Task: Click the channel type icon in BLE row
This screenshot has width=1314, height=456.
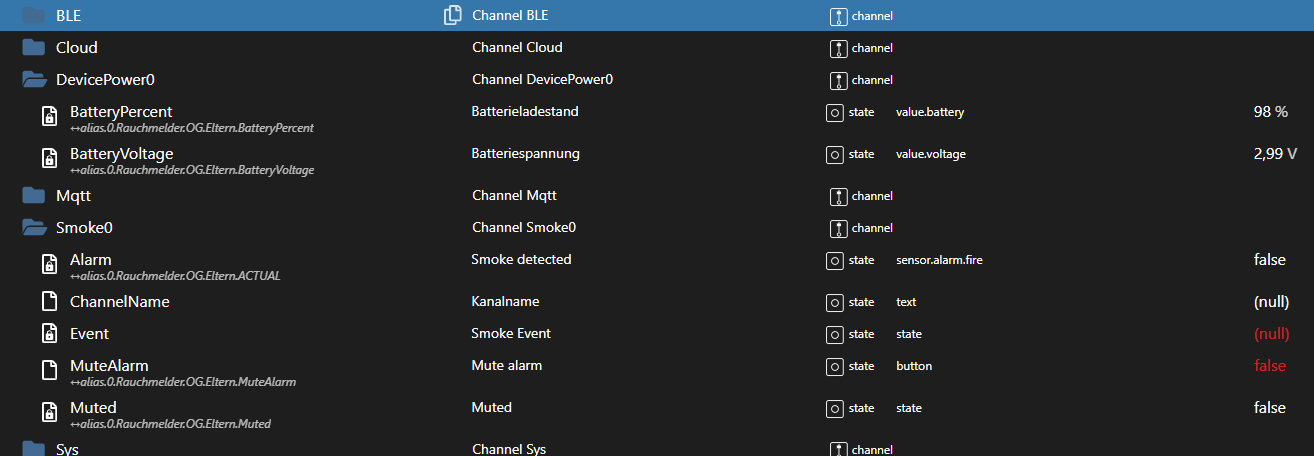Action: point(837,16)
